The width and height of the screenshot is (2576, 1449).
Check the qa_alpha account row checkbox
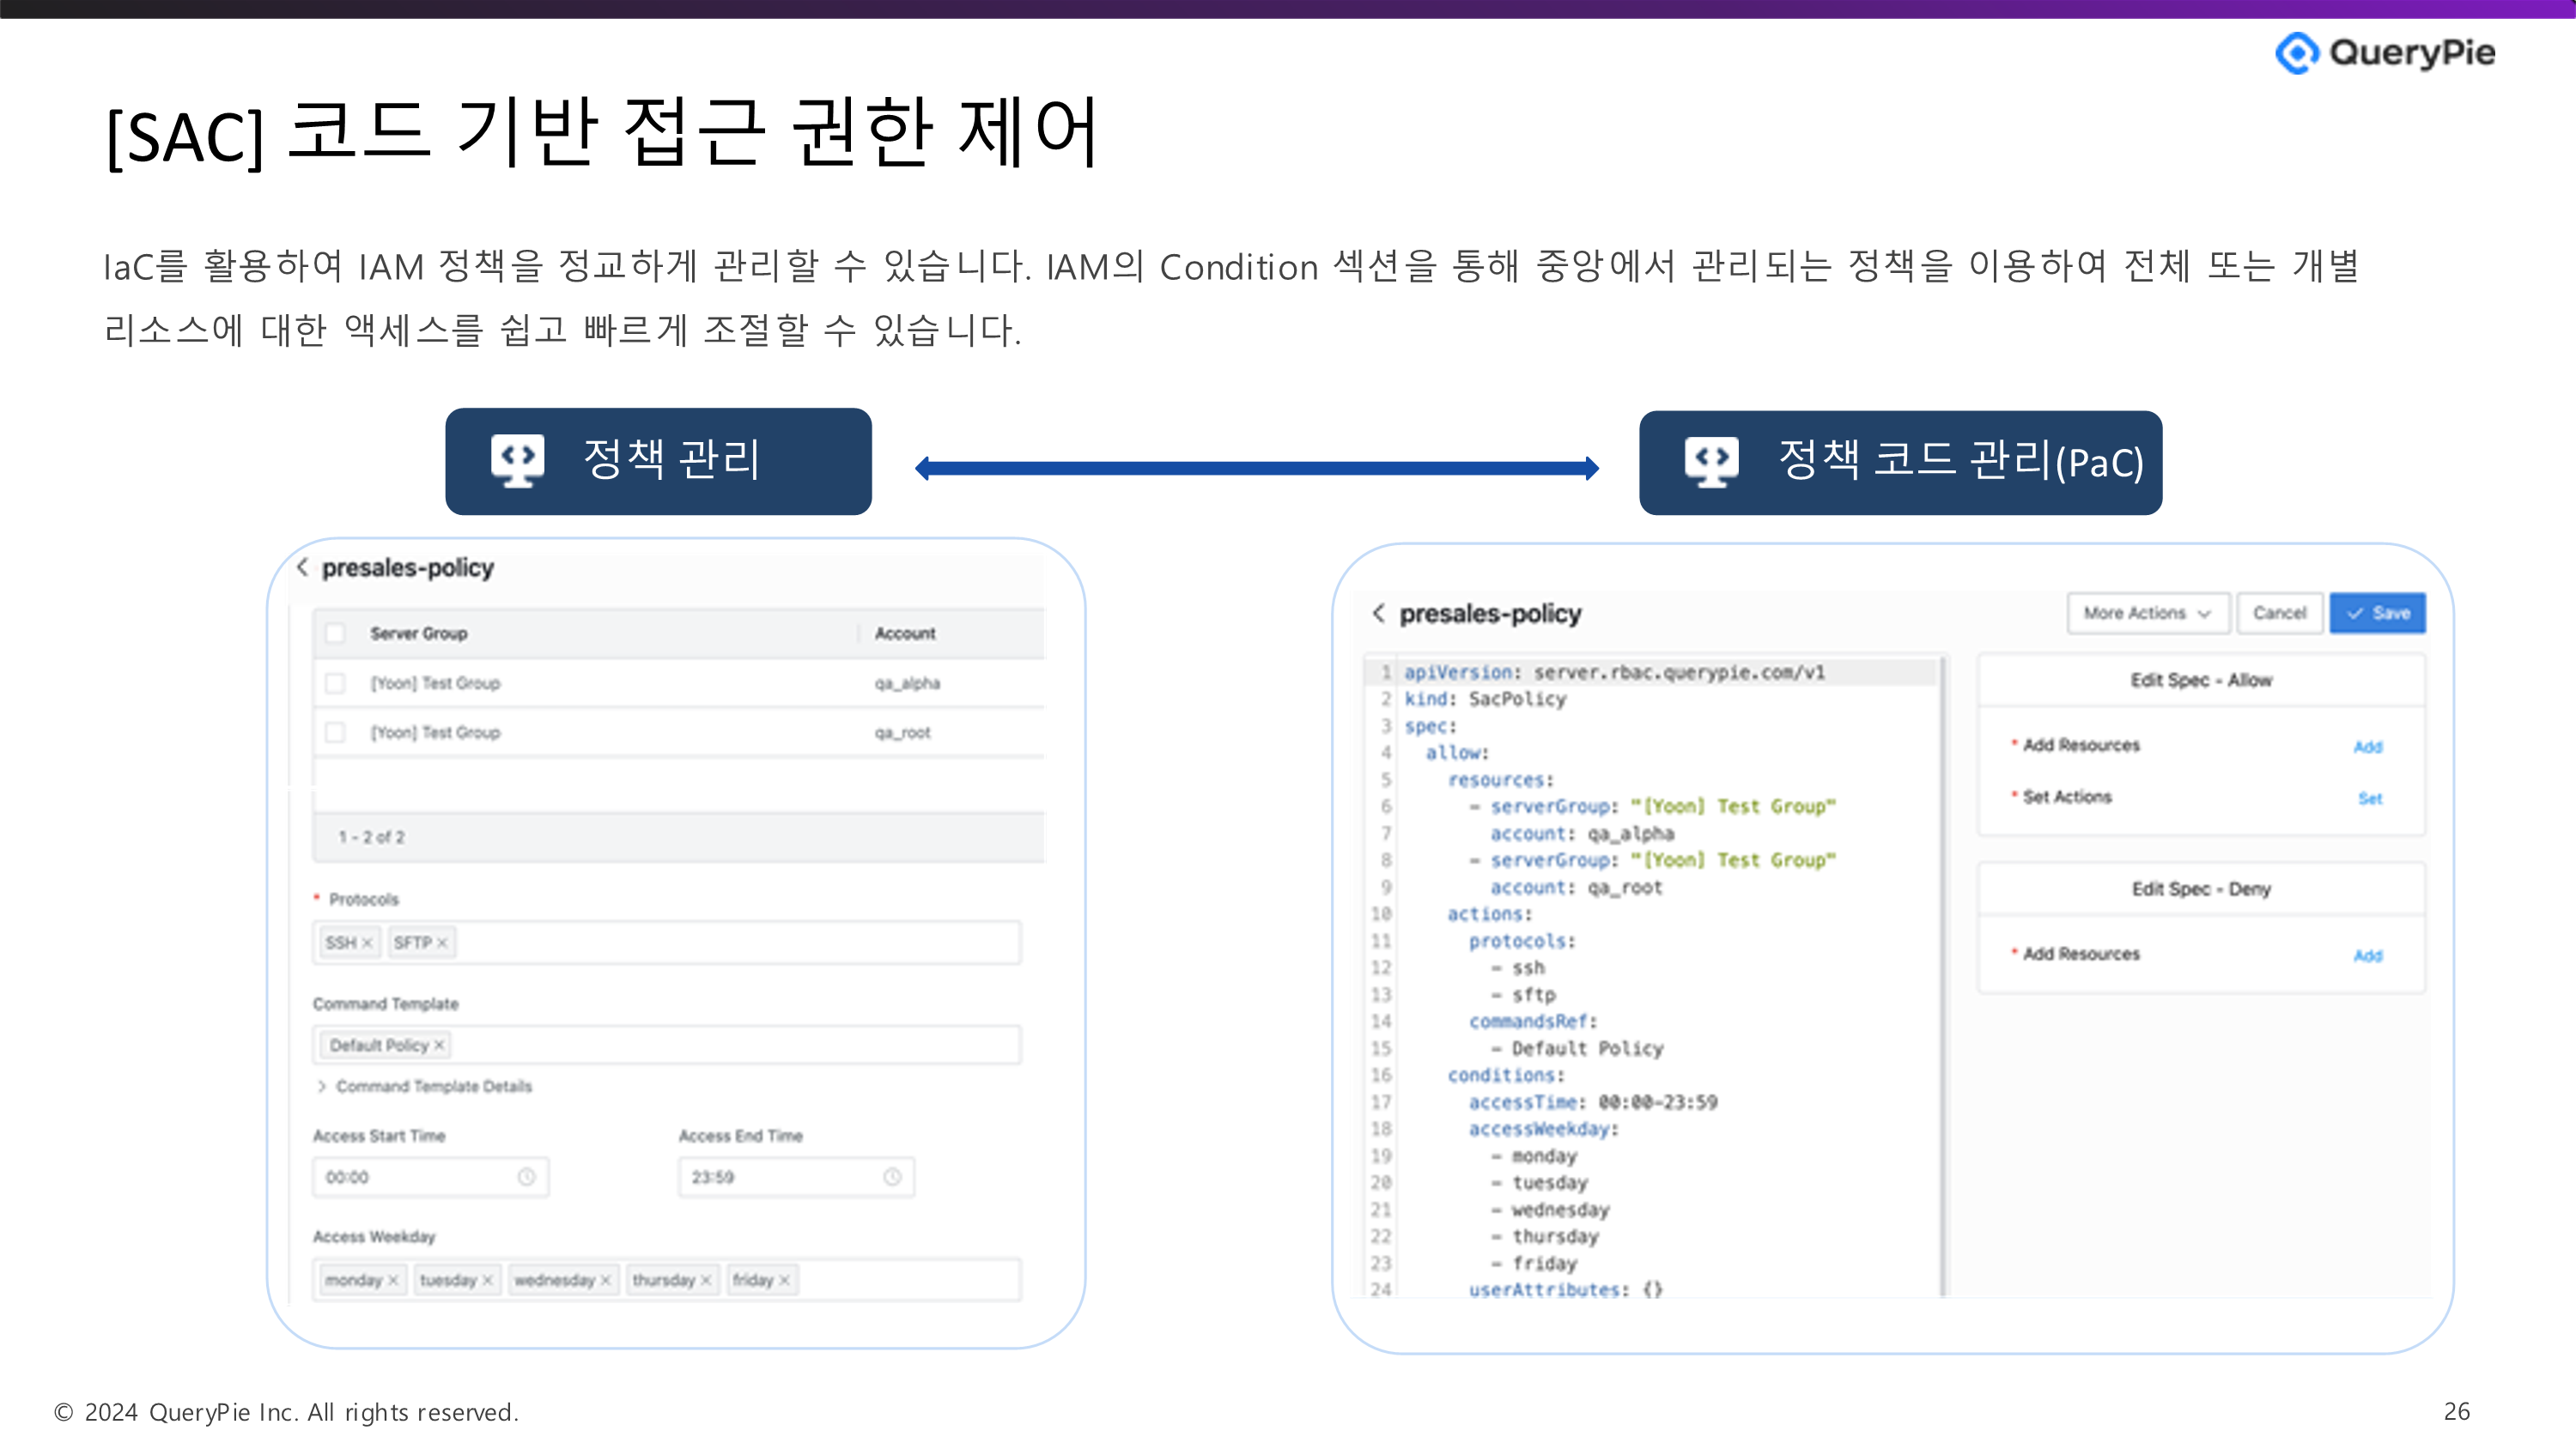[x=335, y=683]
